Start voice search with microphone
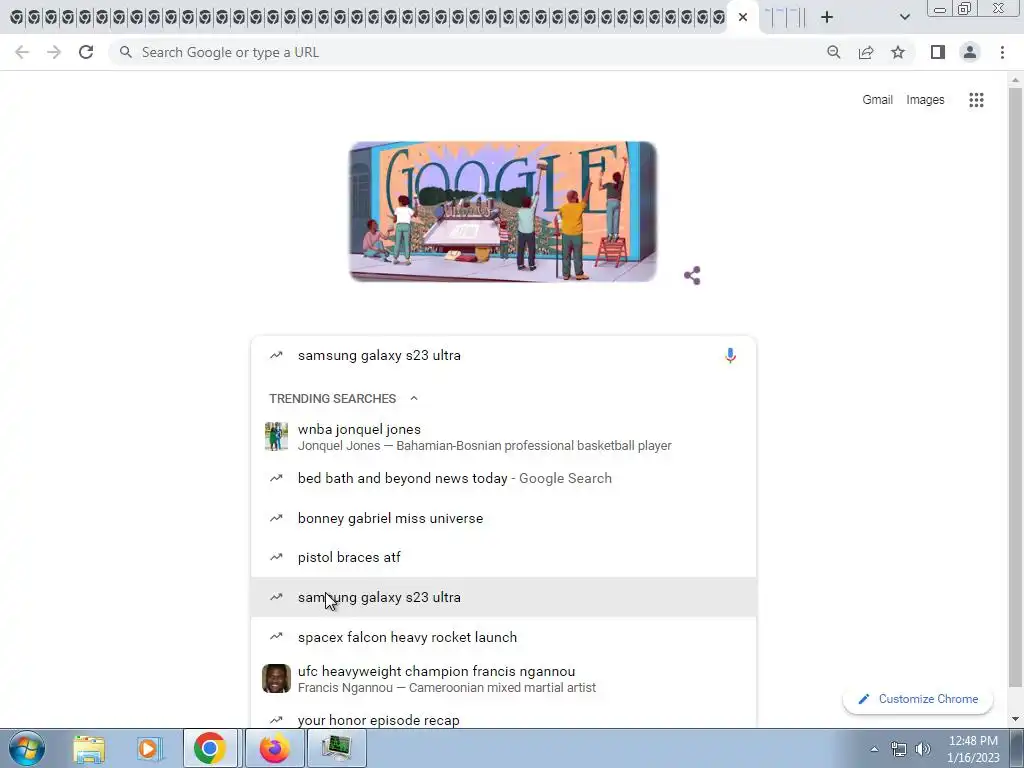The width and height of the screenshot is (1024, 768). [x=730, y=355]
